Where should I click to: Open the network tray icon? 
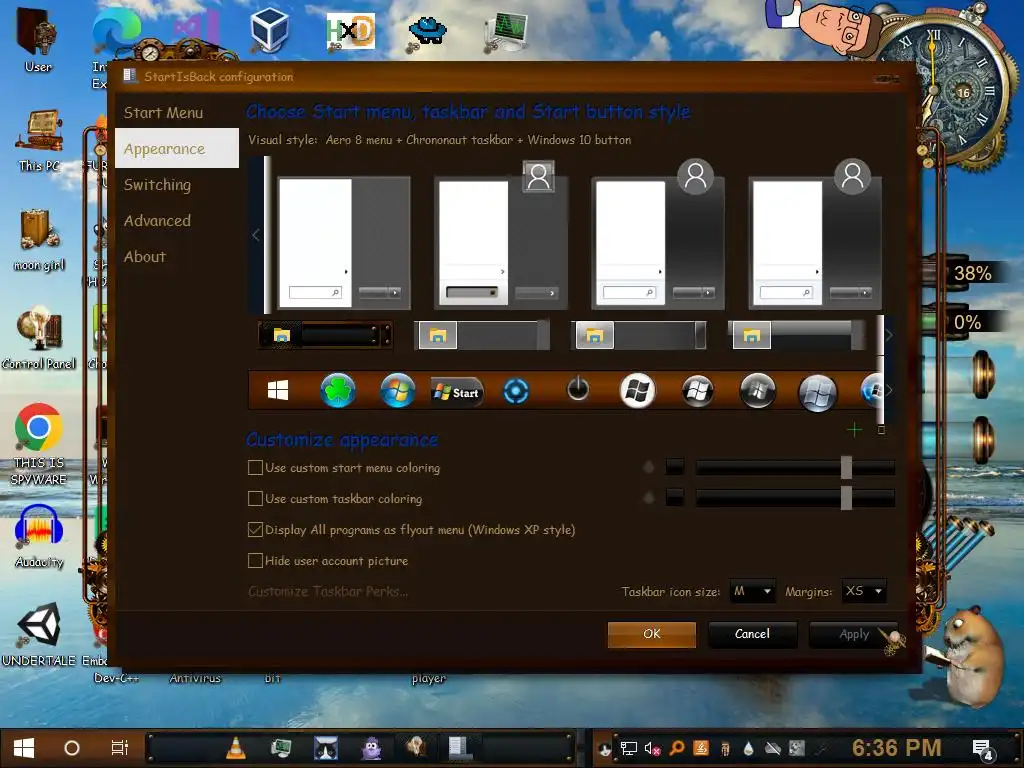click(628, 748)
